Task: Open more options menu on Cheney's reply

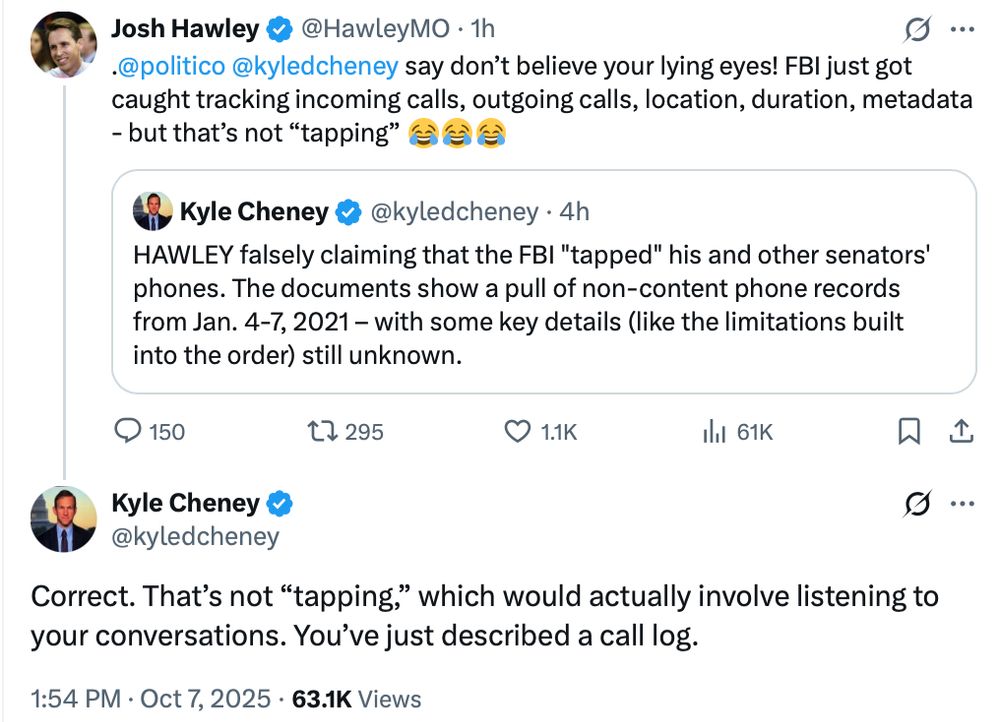Action: (x=961, y=504)
